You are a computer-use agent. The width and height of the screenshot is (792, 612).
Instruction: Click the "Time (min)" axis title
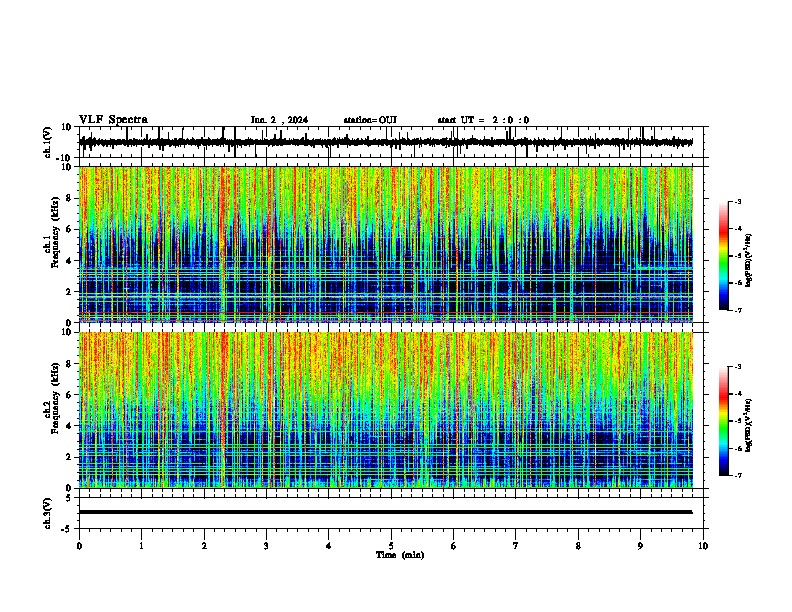[400, 555]
